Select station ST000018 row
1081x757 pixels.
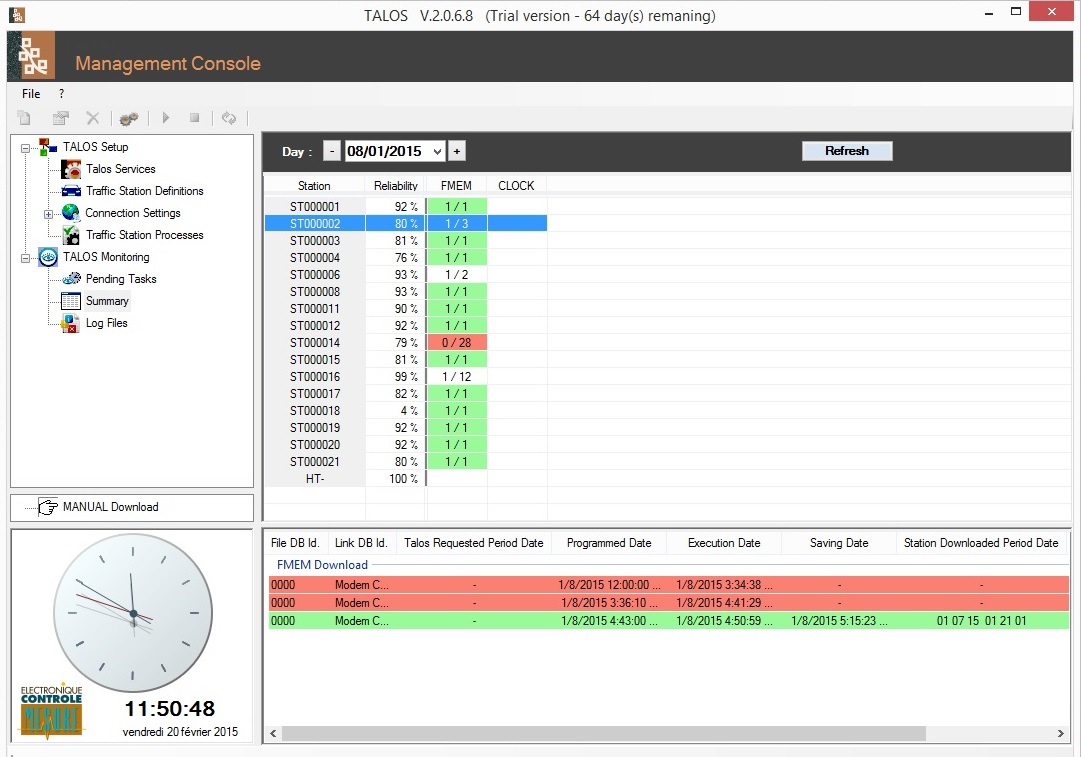[406, 410]
